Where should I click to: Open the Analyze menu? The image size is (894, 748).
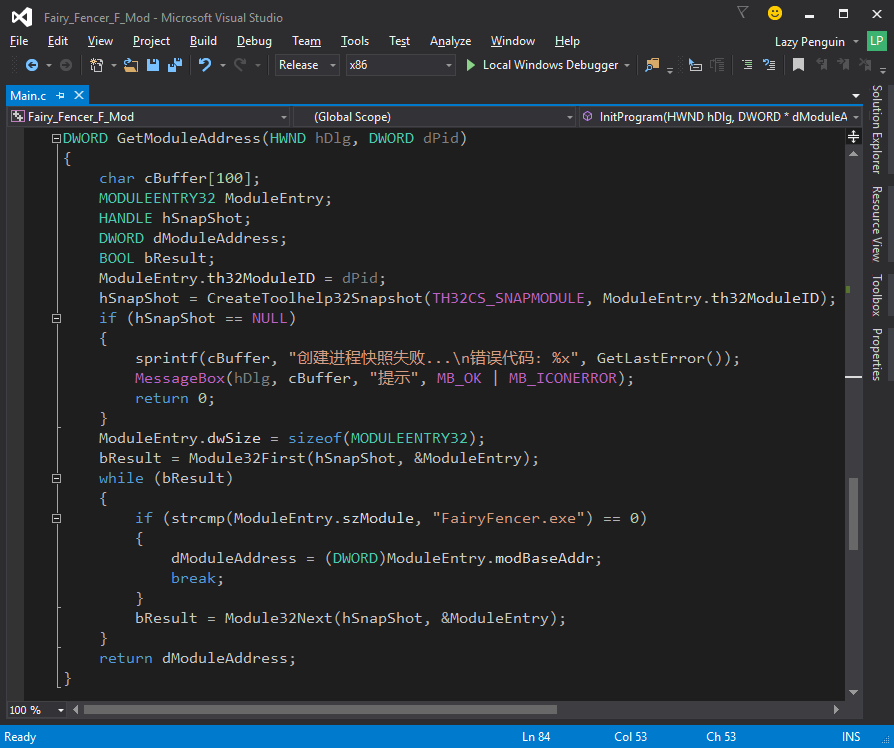[x=450, y=41]
